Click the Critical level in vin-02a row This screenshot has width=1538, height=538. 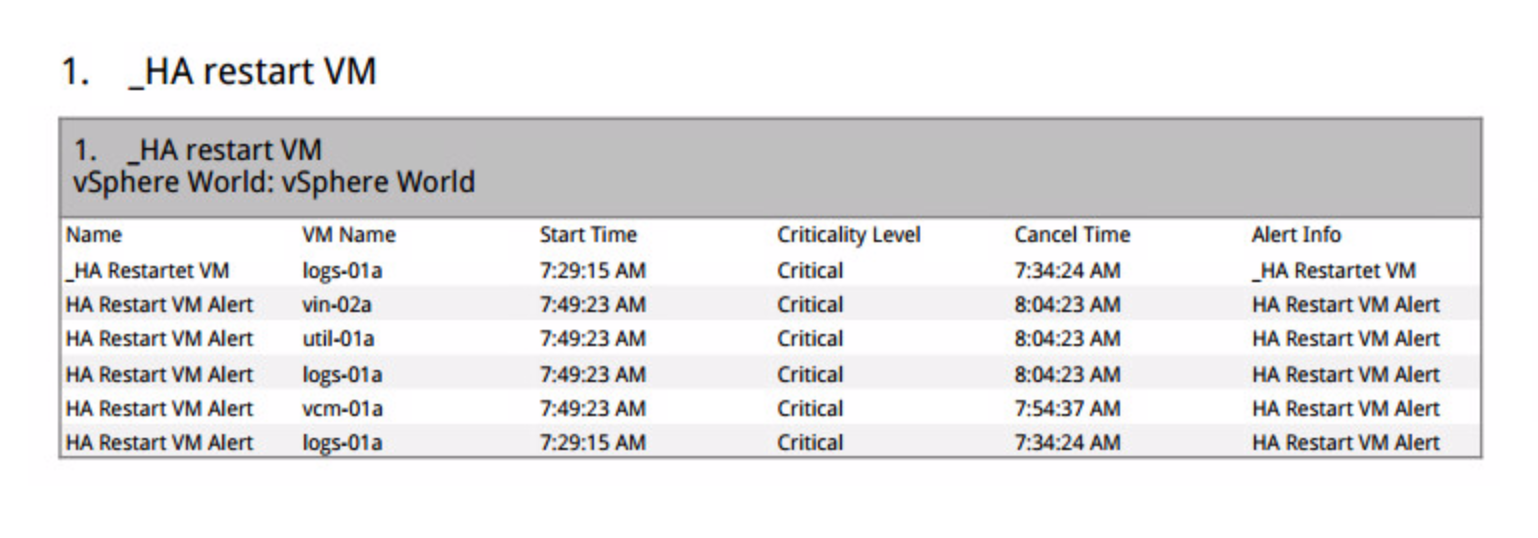[x=810, y=305]
